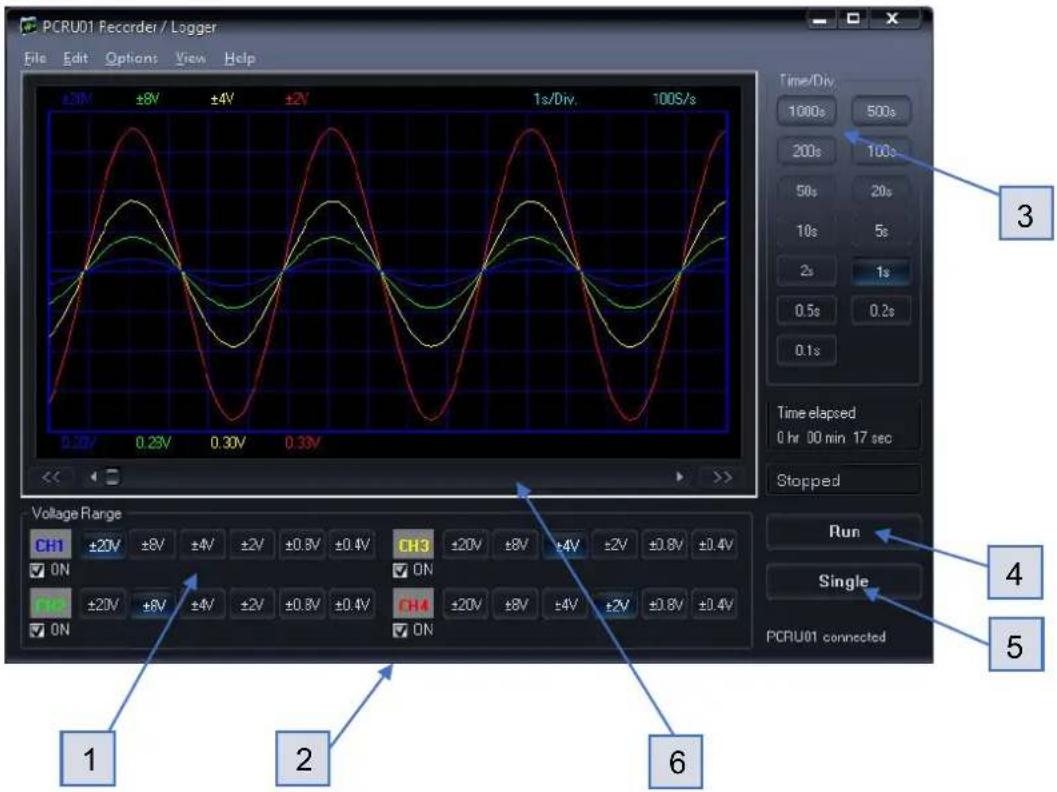Choose ±8V for channel CH3

click(x=516, y=545)
